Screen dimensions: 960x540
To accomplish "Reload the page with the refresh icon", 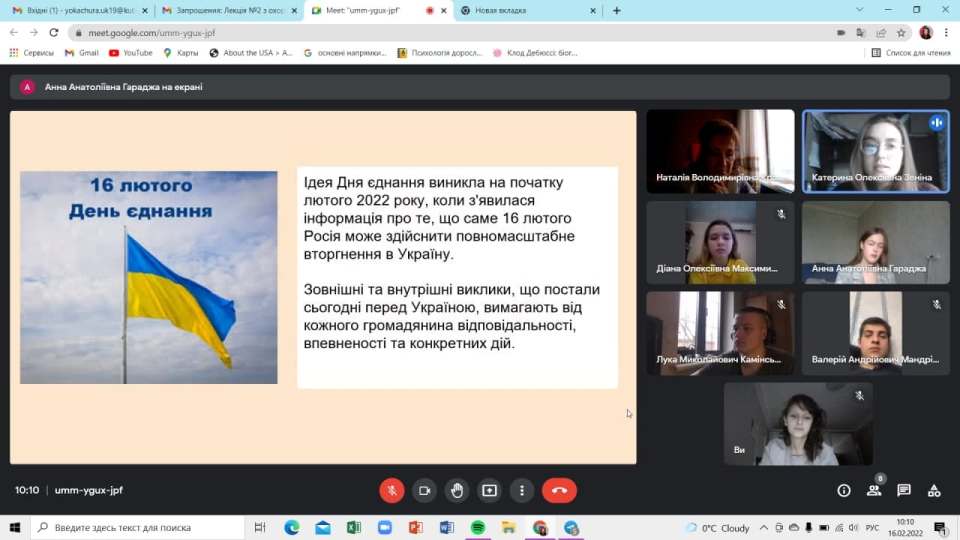I will coord(54,32).
